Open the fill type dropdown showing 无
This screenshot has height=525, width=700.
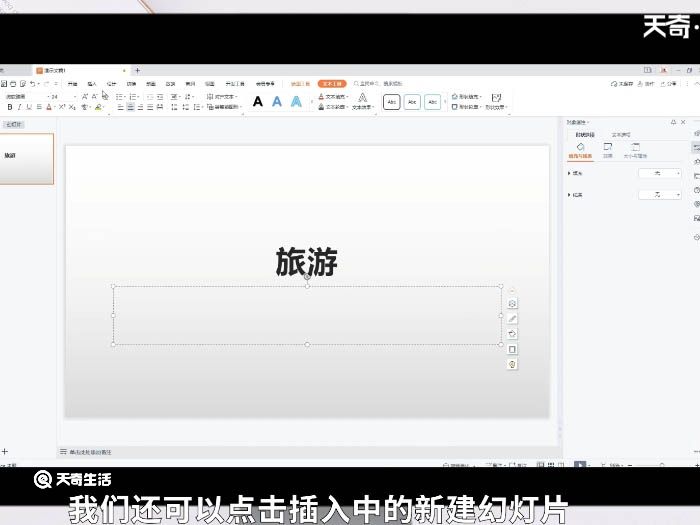(x=660, y=173)
